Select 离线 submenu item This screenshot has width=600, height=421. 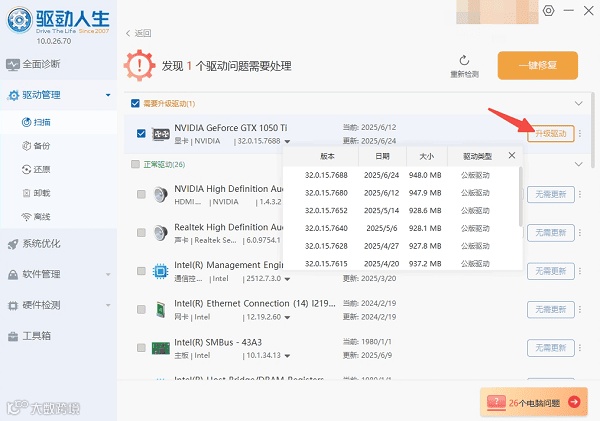[58, 217]
